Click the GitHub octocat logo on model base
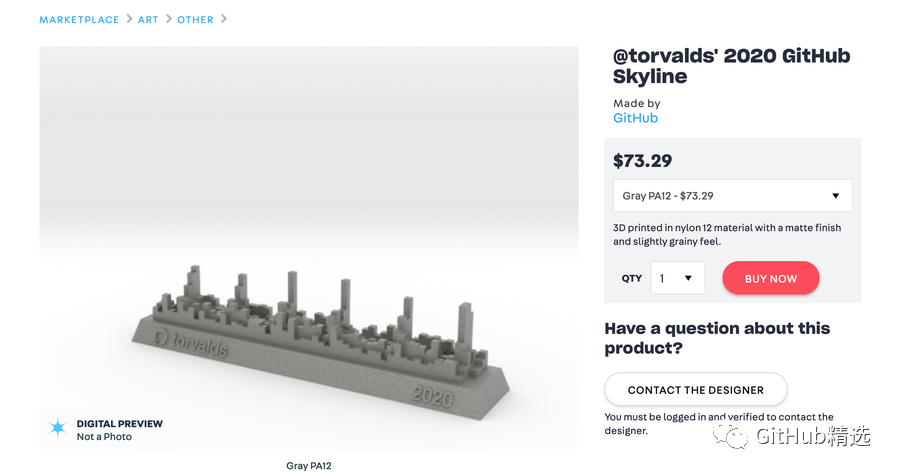 161,337
